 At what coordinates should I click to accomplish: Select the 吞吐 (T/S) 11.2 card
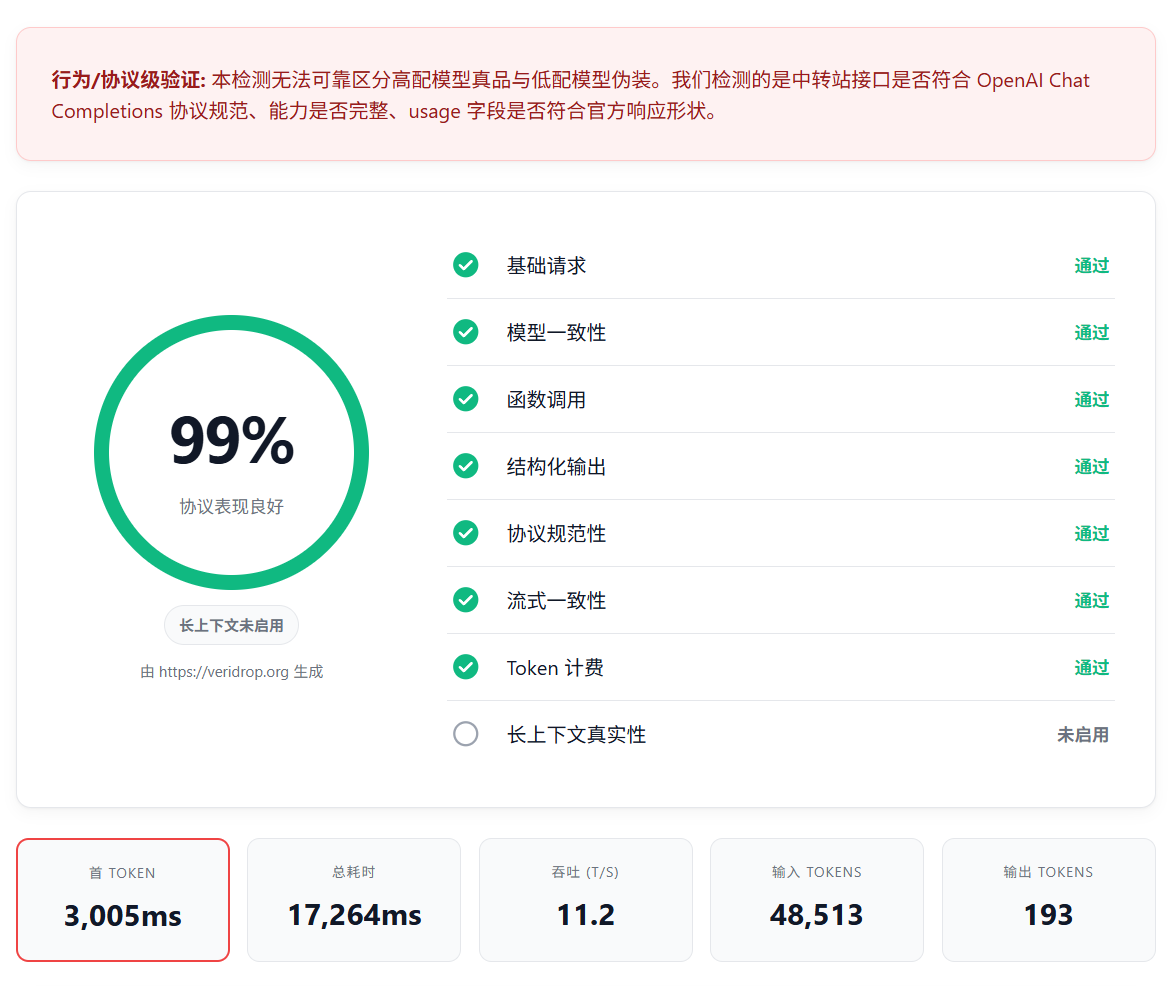[x=586, y=899]
